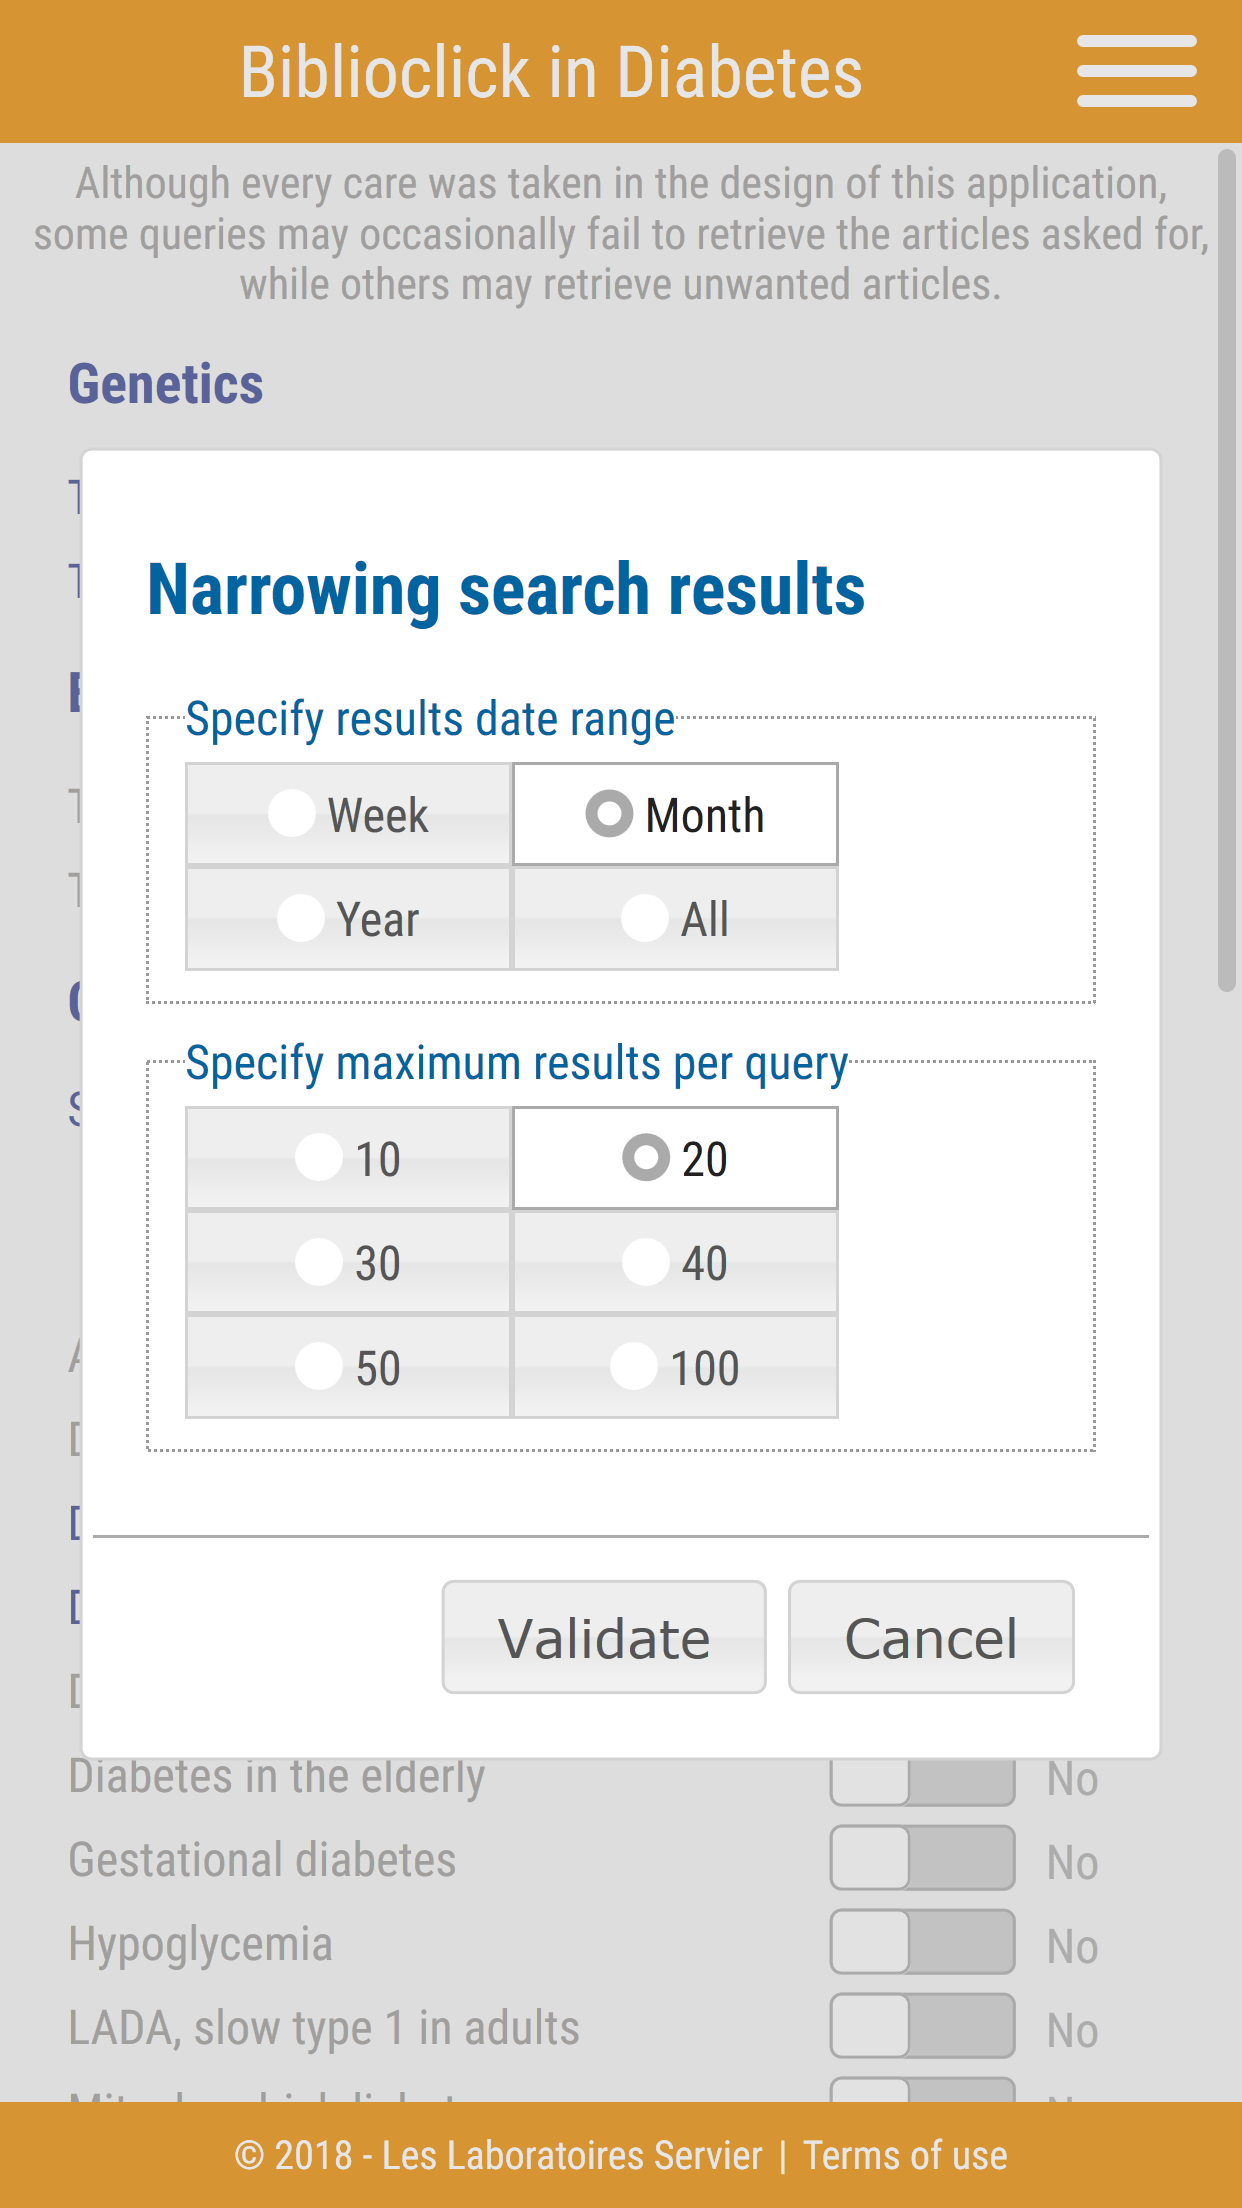Viewport: 1242px width, 2208px height.
Task: Enable the Diabetes in the elderly toggle
Action: pyautogui.click(x=921, y=1778)
